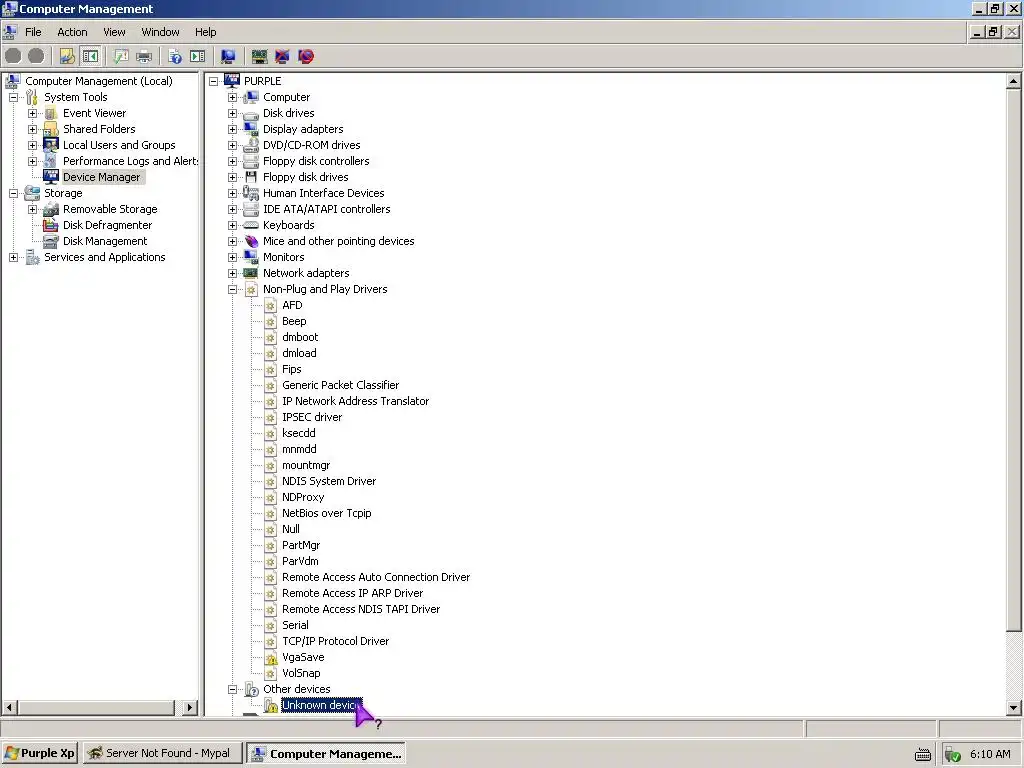Click the PURPLE computer root icon
The width and height of the screenshot is (1024, 768).
point(232,80)
